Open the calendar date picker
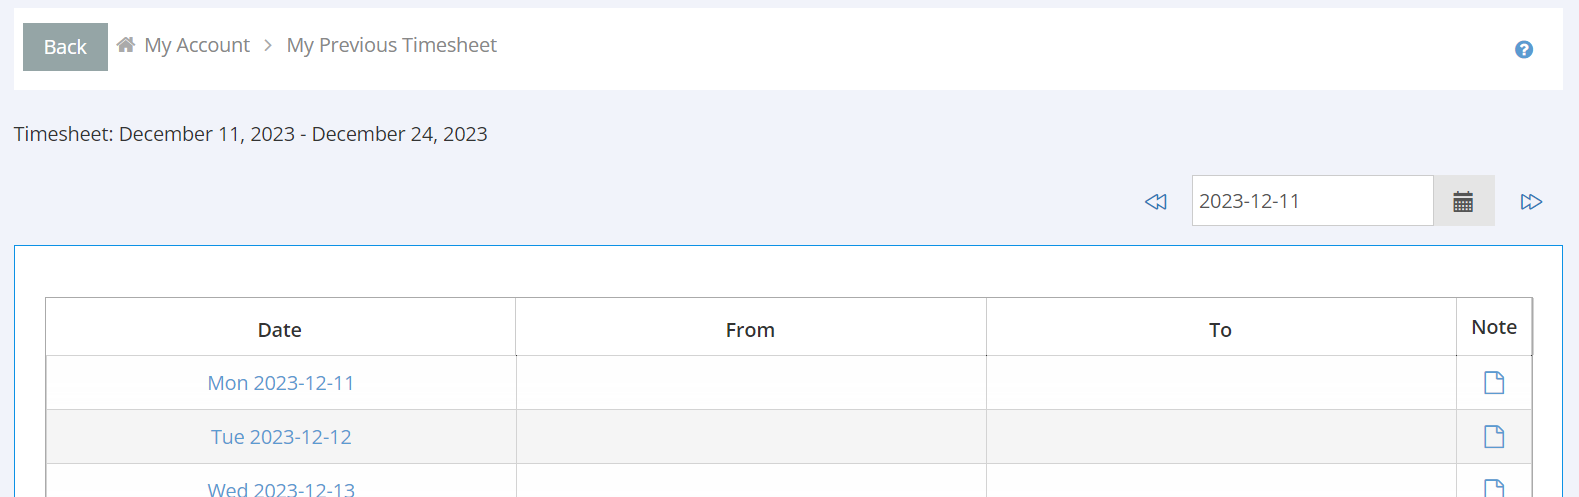 click(1463, 201)
